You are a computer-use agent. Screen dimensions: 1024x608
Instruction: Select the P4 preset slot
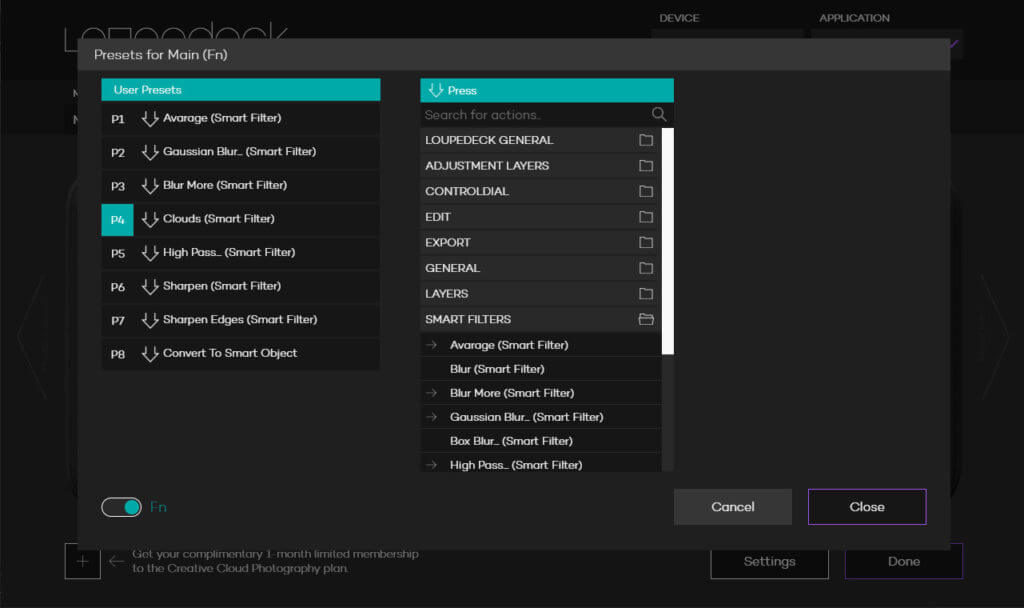click(x=118, y=220)
